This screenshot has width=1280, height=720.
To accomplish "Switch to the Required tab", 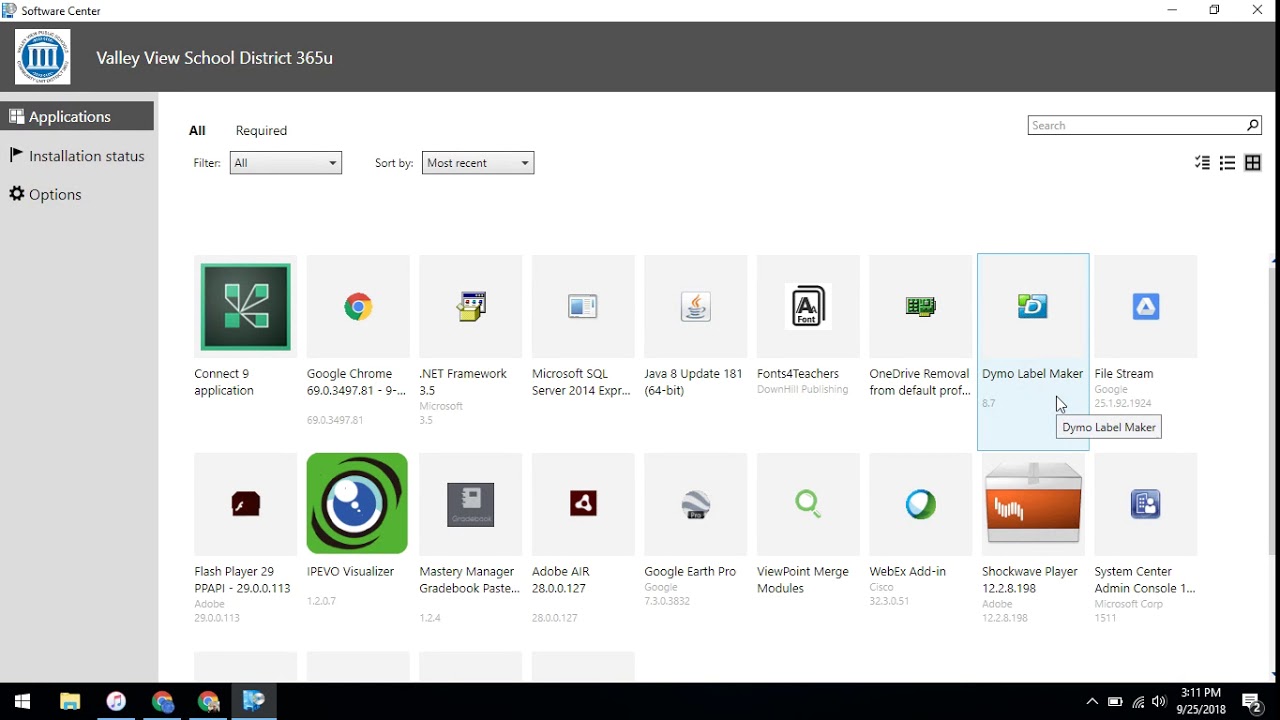I will (261, 130).
